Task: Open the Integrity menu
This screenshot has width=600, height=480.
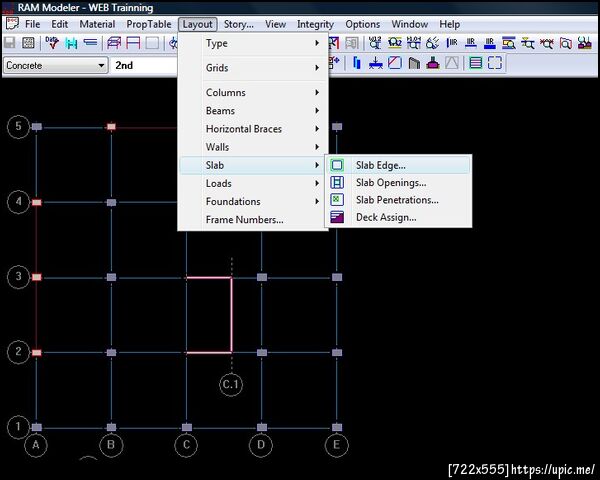Action: coord(315,24)
